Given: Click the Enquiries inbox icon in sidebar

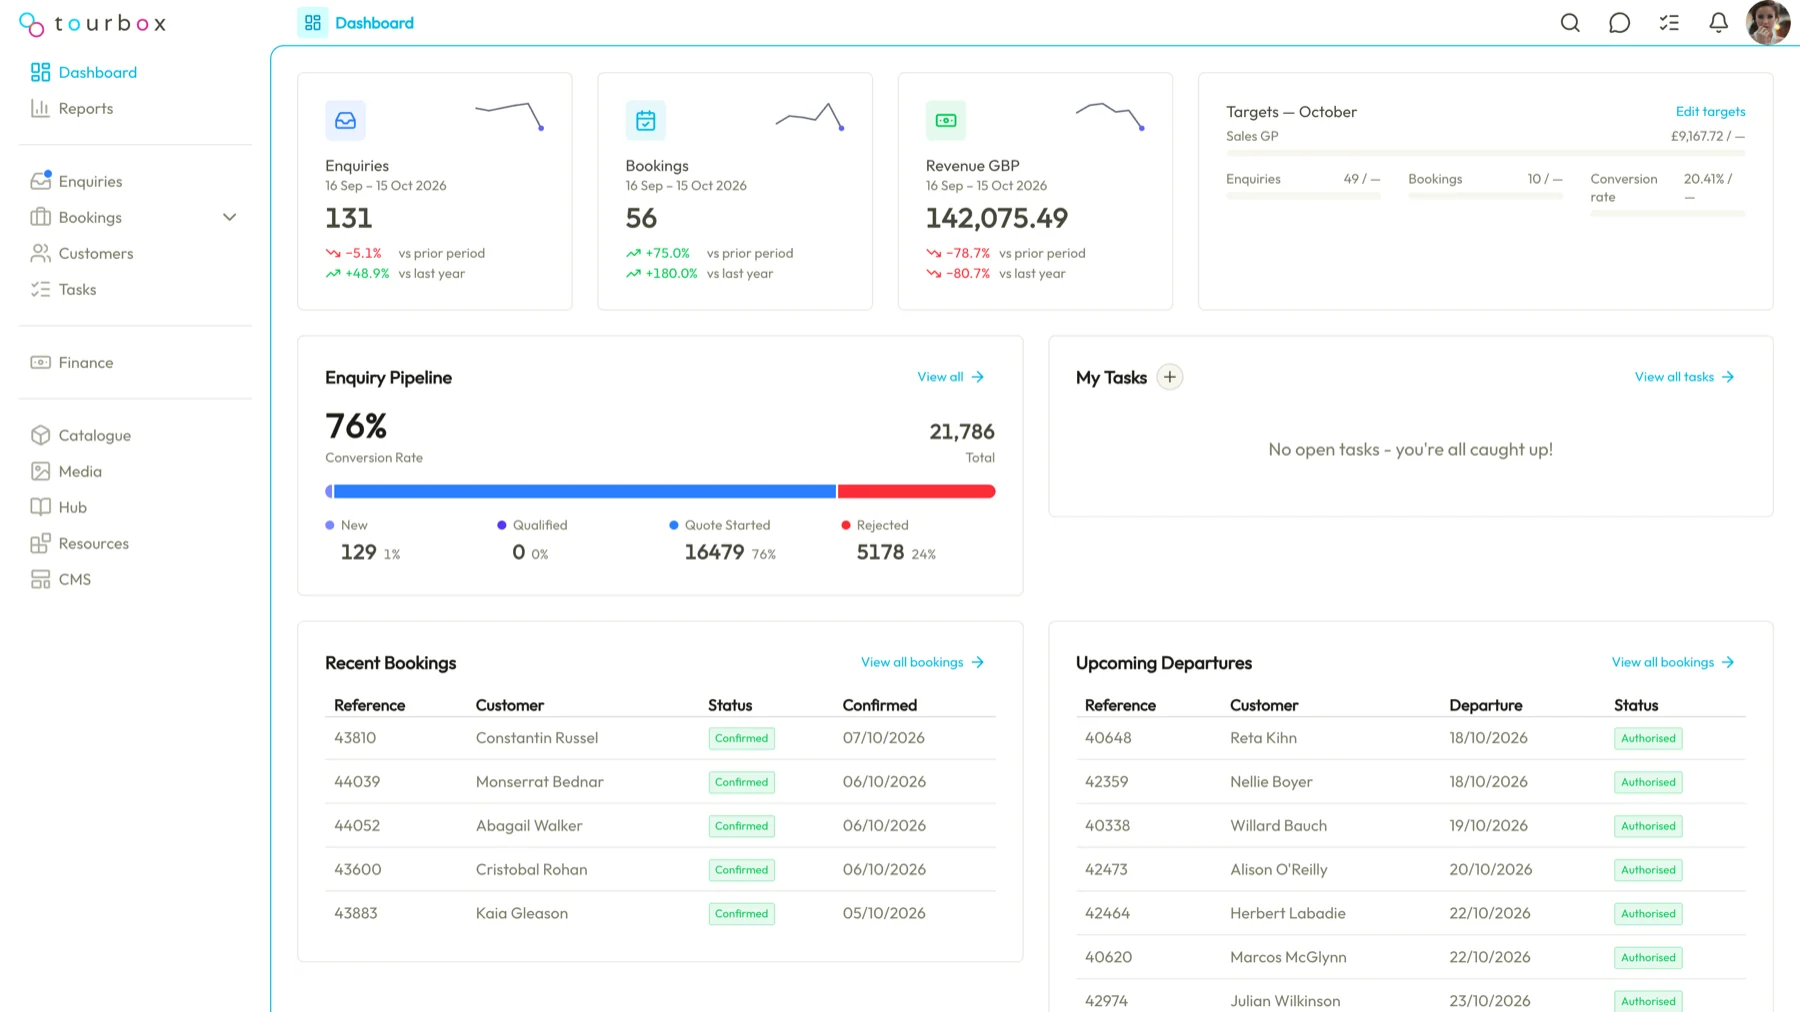Looking at the screenshot, I should coord(40,181).
